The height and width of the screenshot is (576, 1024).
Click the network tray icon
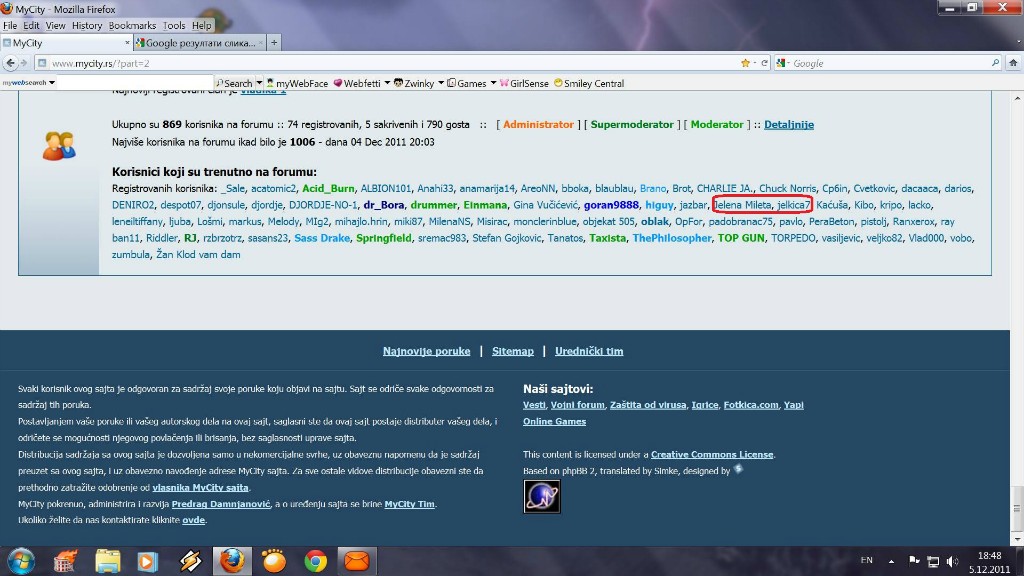point(933,561)
